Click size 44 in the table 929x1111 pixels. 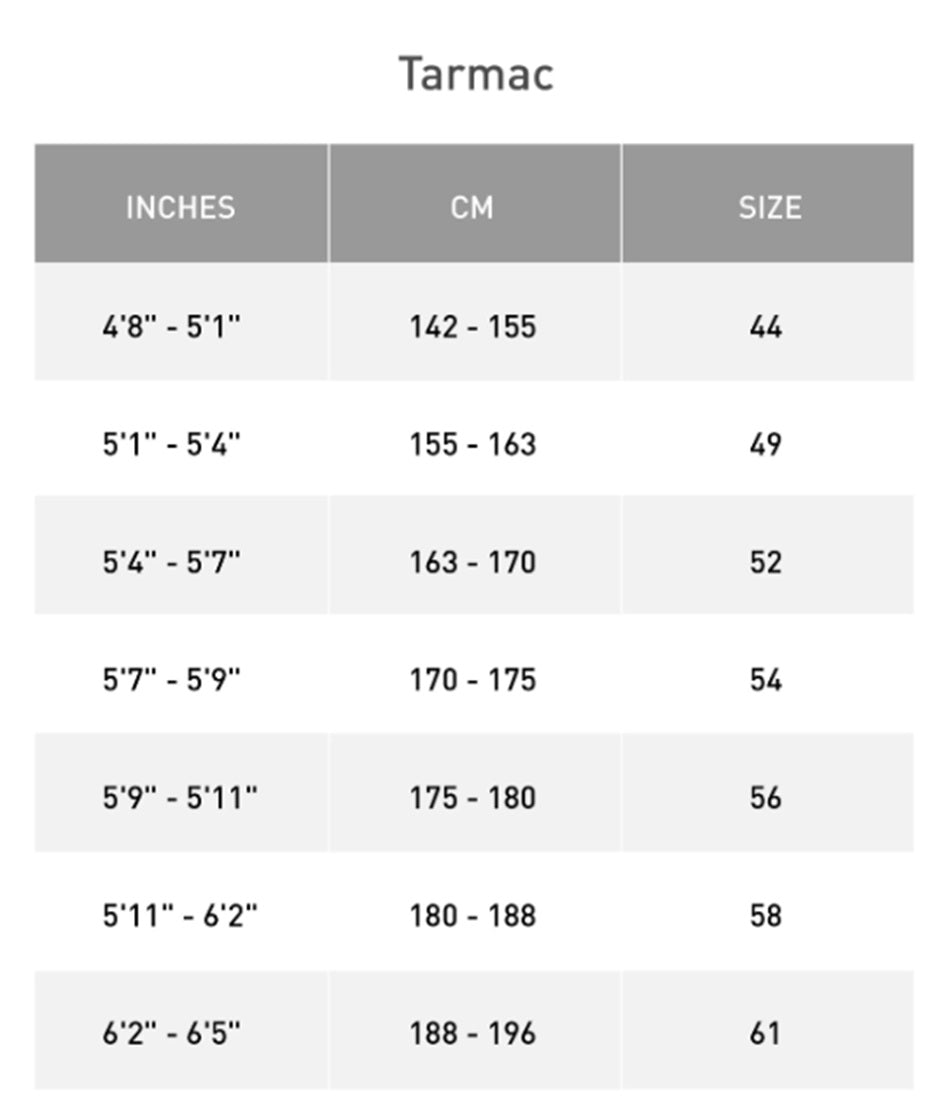click(766, 327)
